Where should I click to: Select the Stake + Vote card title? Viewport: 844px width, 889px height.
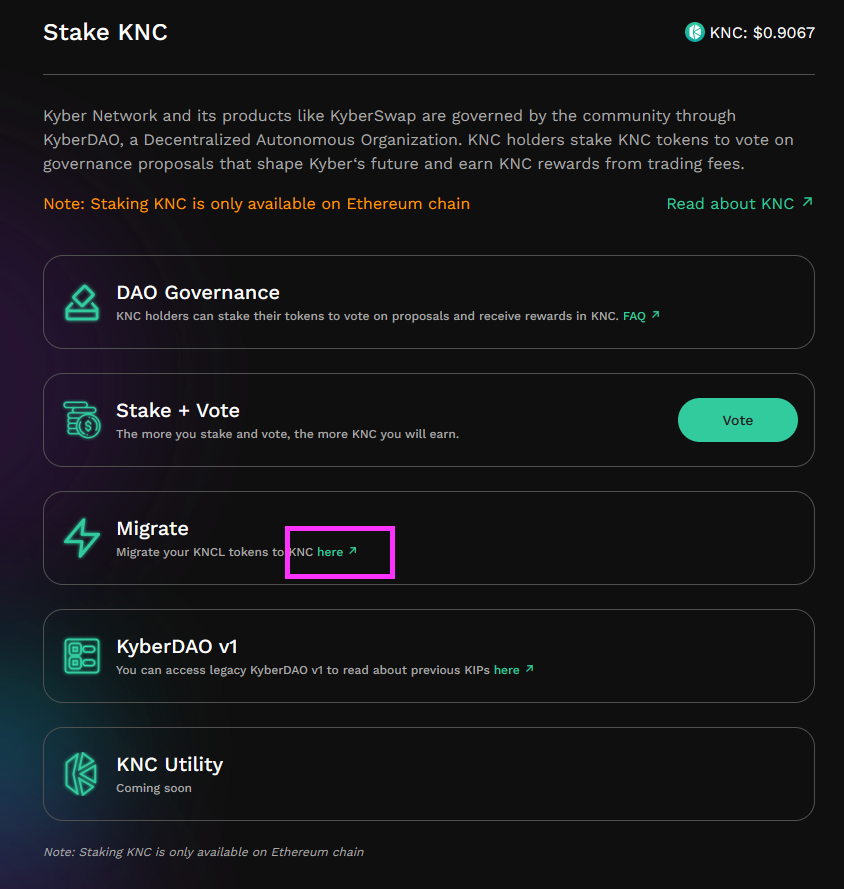(178, 410)
